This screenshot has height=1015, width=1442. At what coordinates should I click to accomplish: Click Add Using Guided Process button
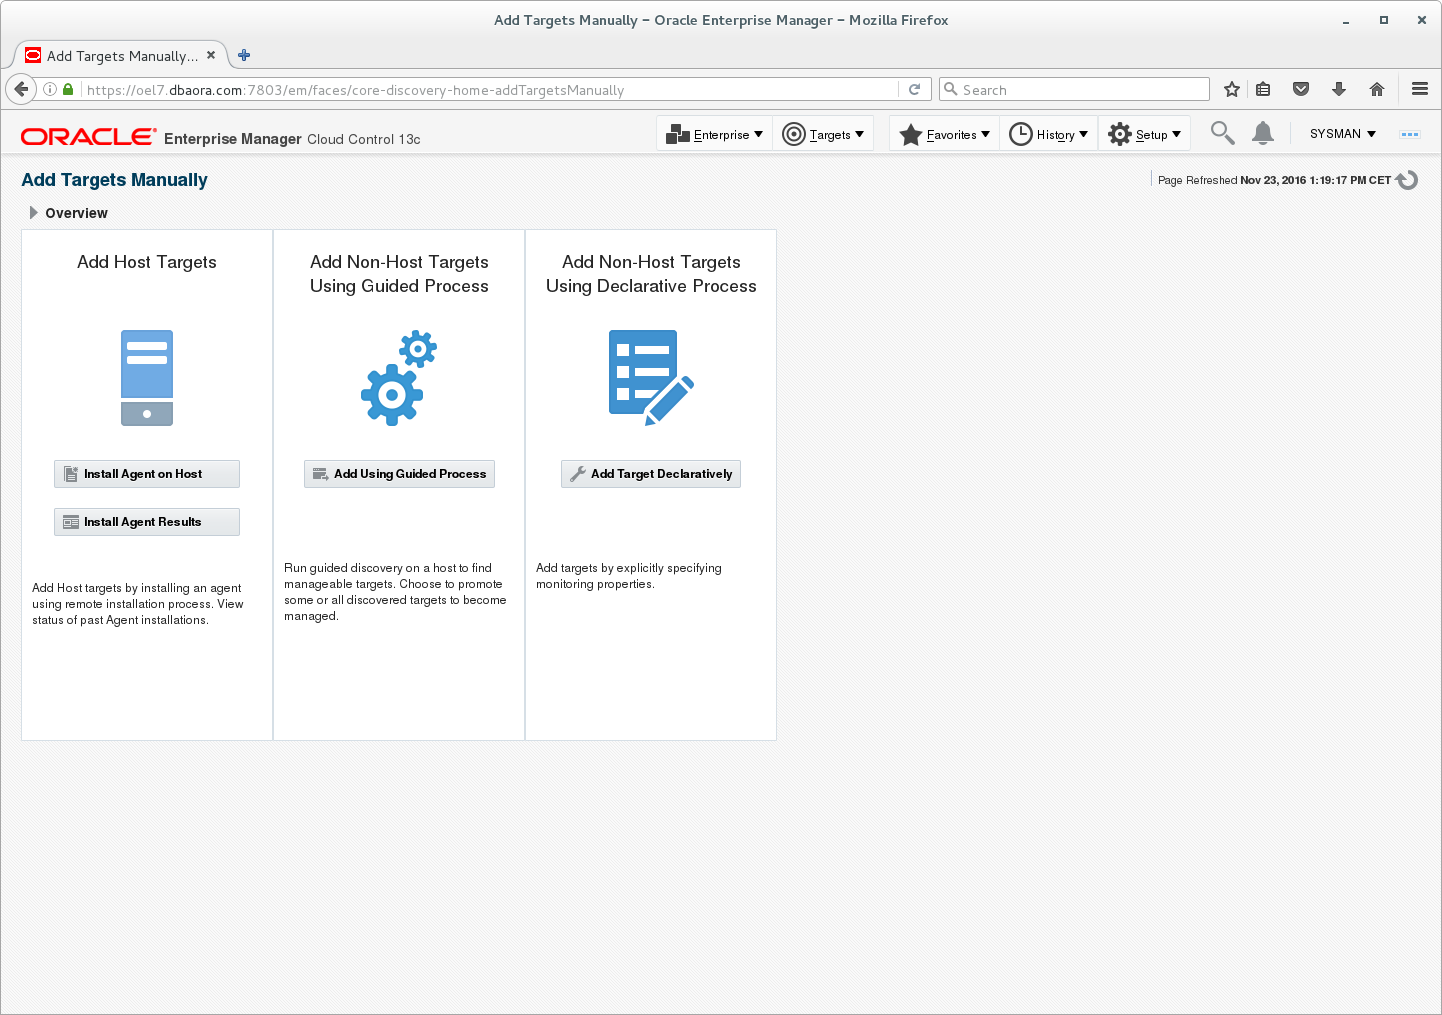[x=399, y=474]
